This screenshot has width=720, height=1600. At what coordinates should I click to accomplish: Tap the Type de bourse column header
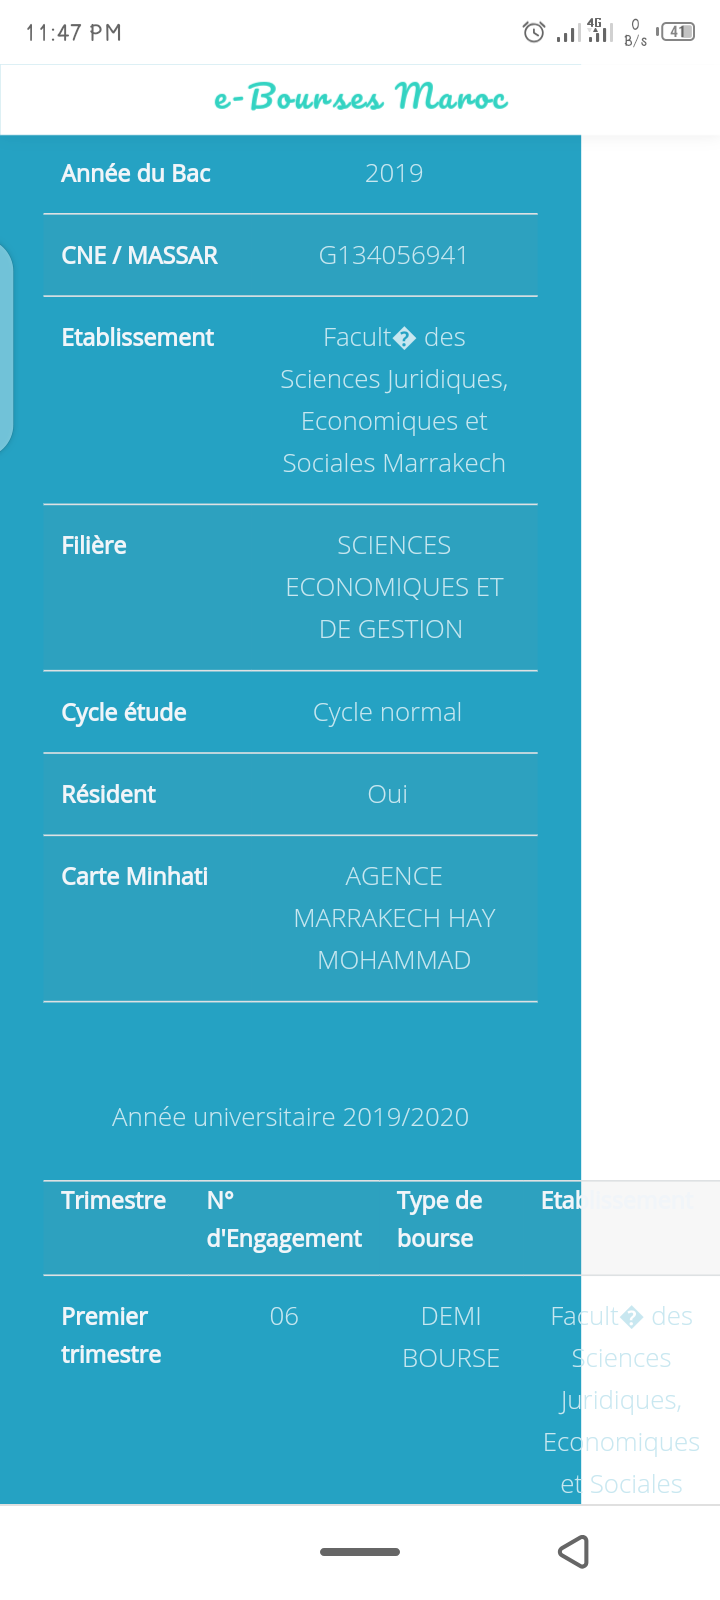440,1219
